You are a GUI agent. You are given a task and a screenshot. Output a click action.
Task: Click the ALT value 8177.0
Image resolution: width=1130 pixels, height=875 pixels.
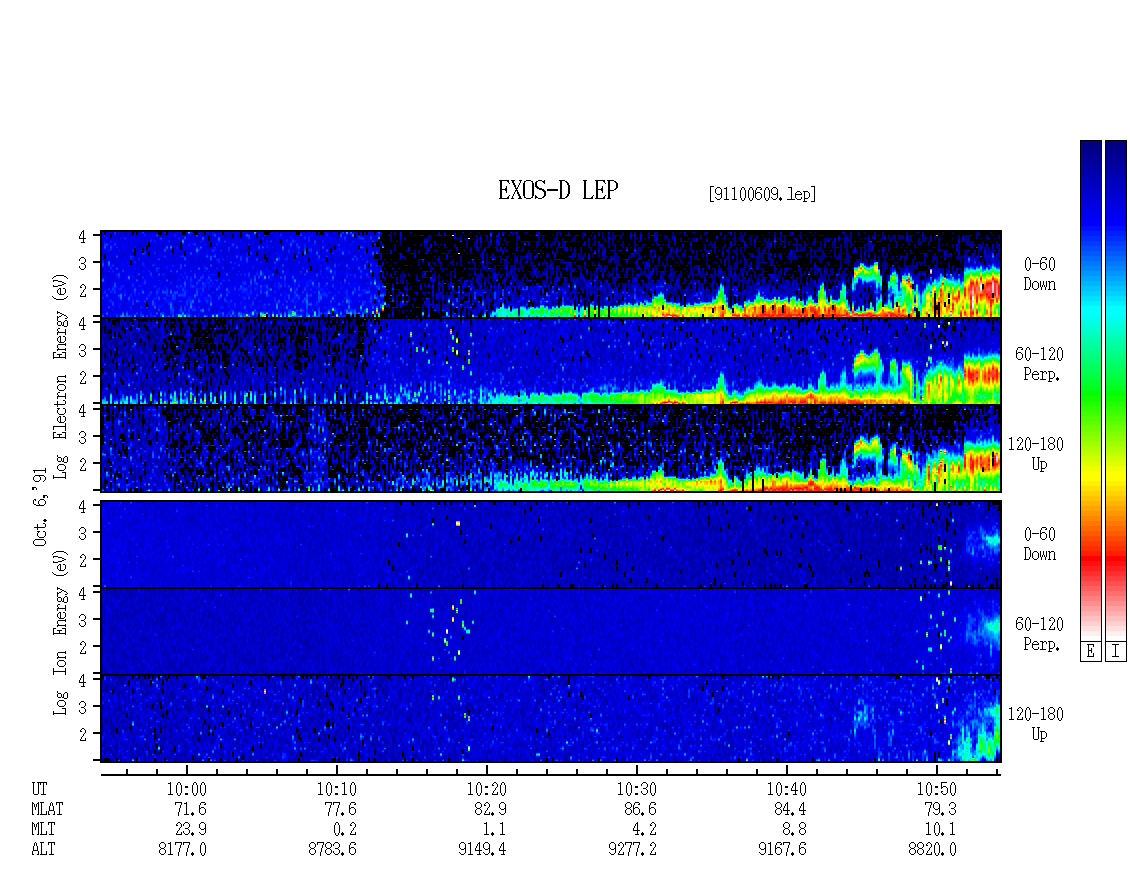tap(182, 850)
